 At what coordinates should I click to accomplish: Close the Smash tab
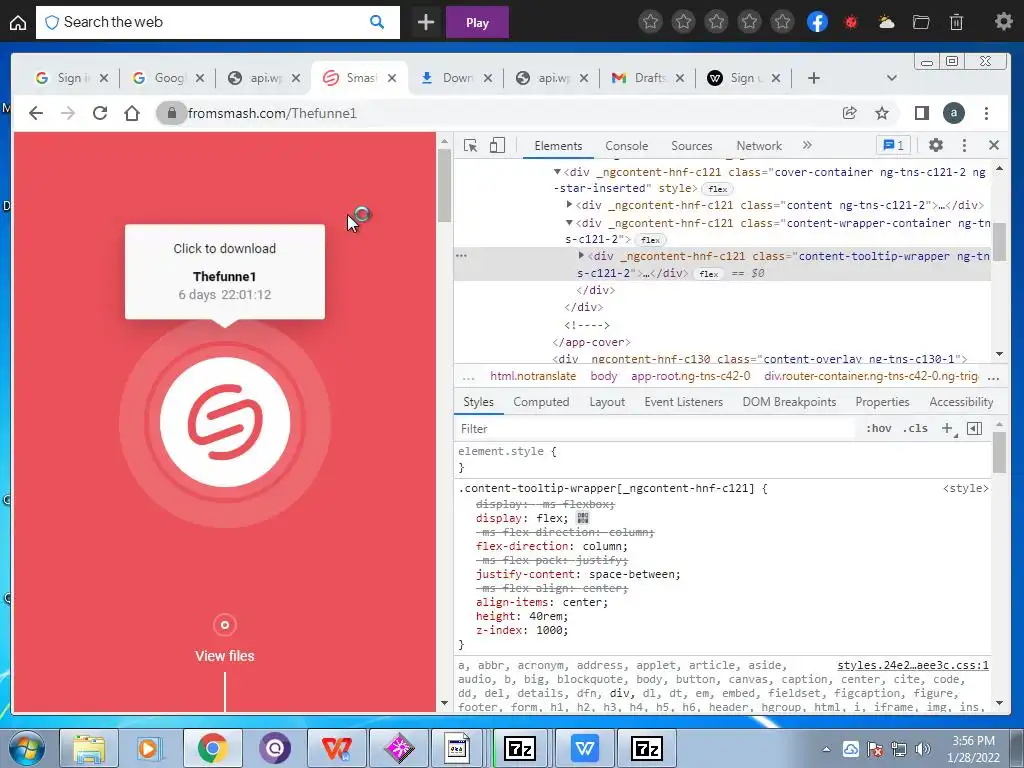pos(392,78)
